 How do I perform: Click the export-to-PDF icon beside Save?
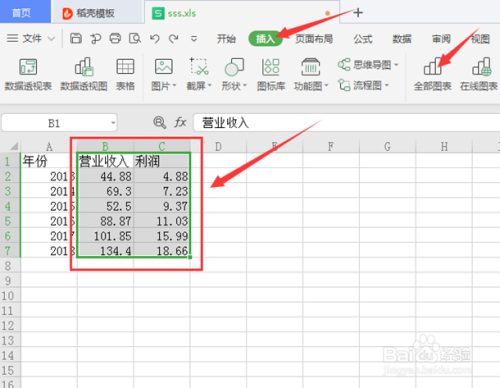(x=95, y=39)
